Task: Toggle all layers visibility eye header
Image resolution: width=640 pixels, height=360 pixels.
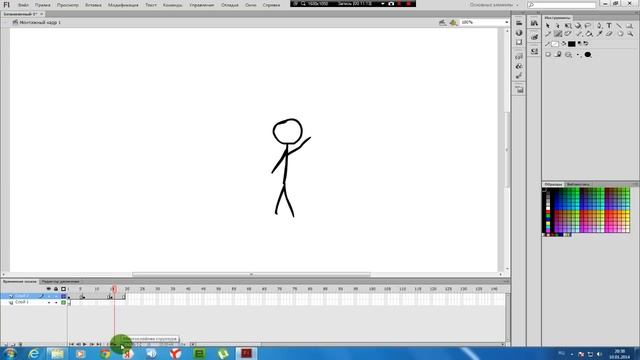Action: 49,289
